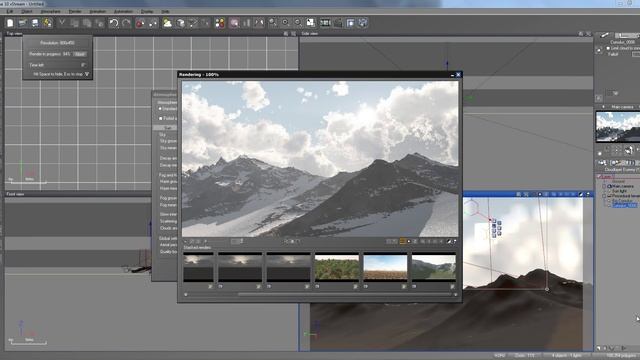Viewport: 640px width, 360px height.
Task: Click the pink icon beside colored spheres
Action: [x=234, y=23]
